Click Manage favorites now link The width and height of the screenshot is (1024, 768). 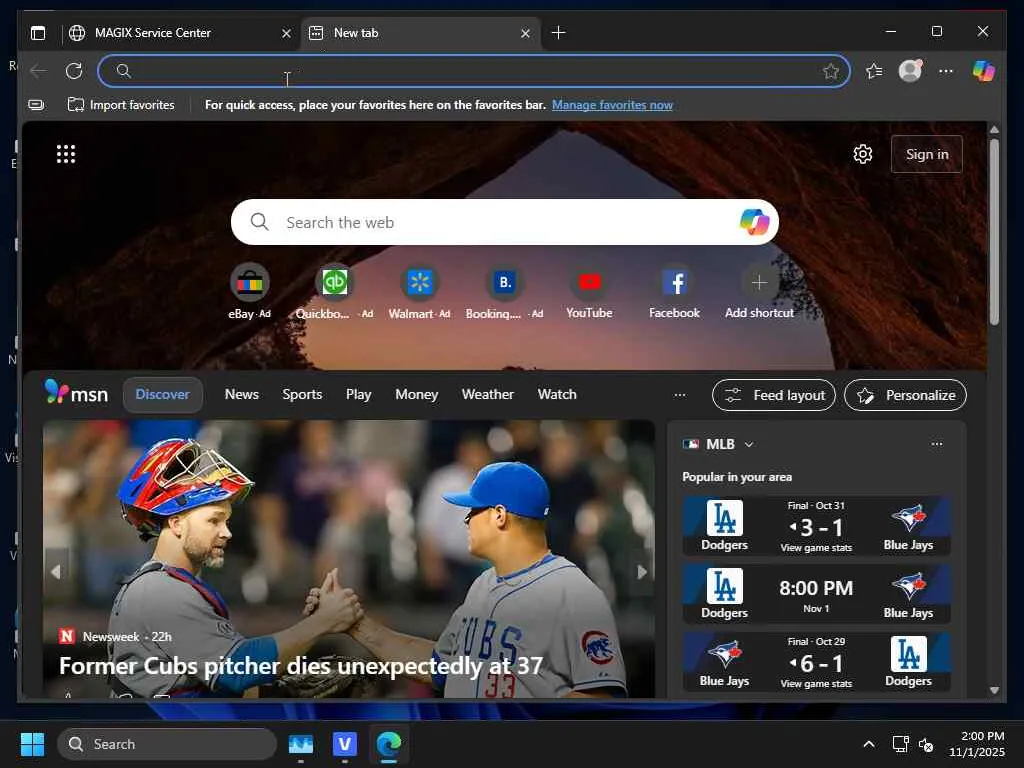coord(612,104)
